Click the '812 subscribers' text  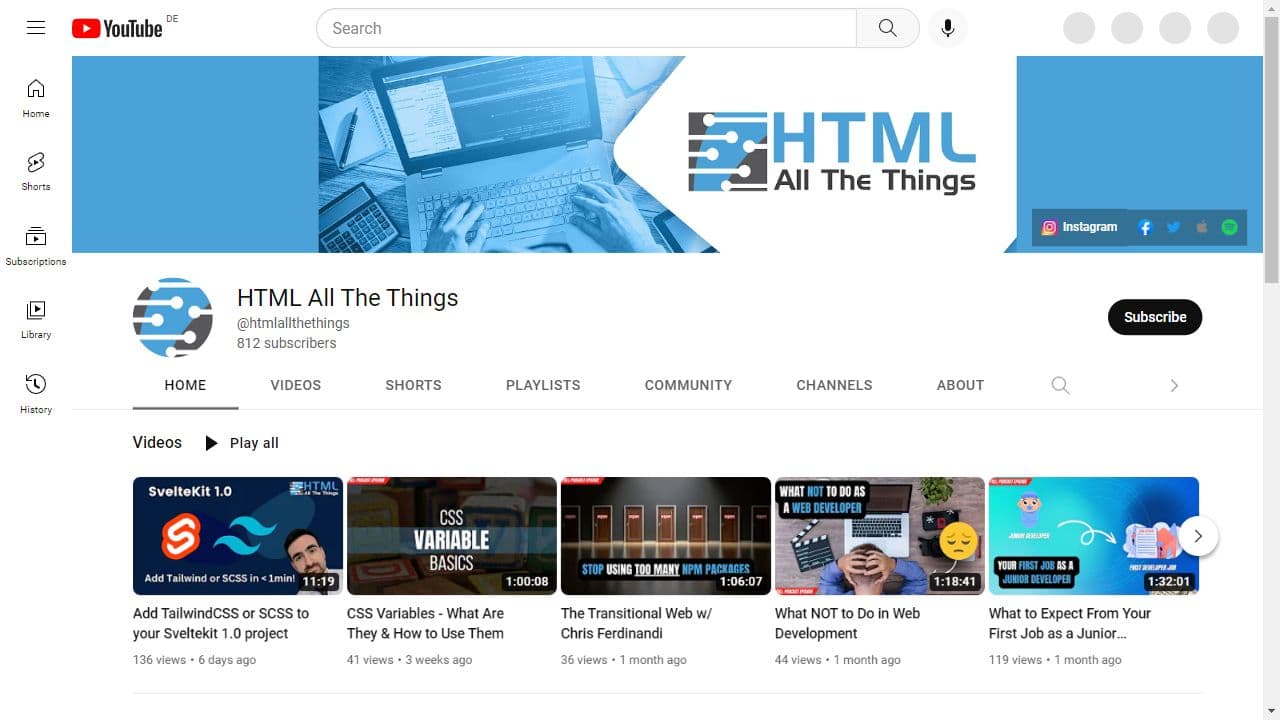[287, 343]
